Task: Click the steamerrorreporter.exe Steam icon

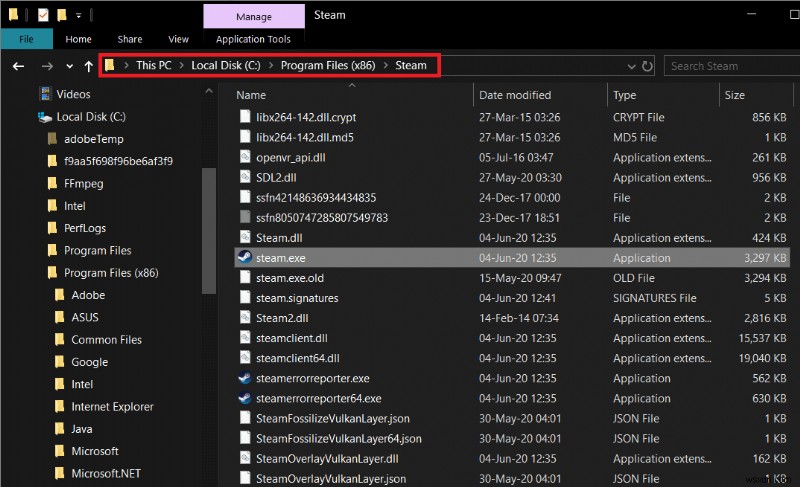Action: click(244, 379)
